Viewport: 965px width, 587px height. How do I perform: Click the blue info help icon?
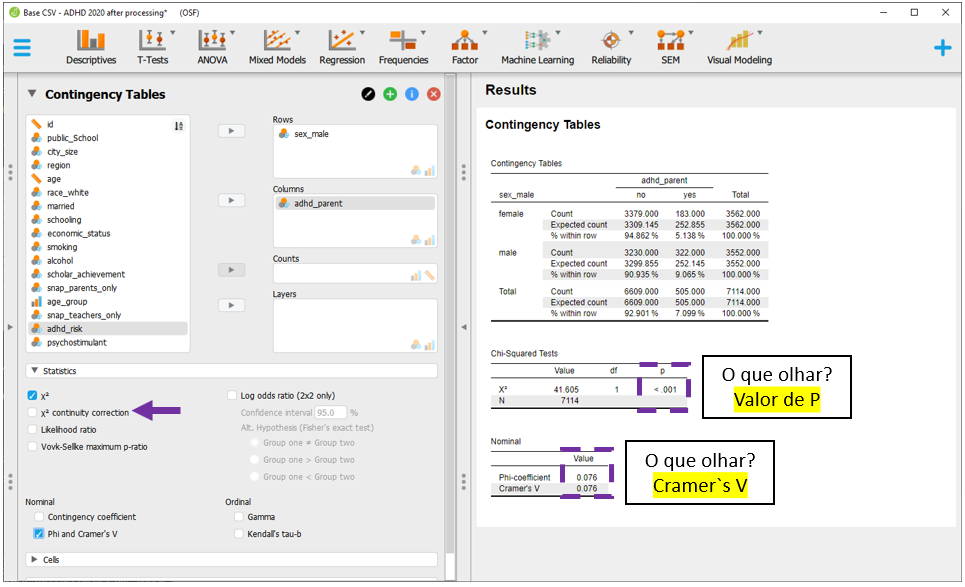[412, 94]
